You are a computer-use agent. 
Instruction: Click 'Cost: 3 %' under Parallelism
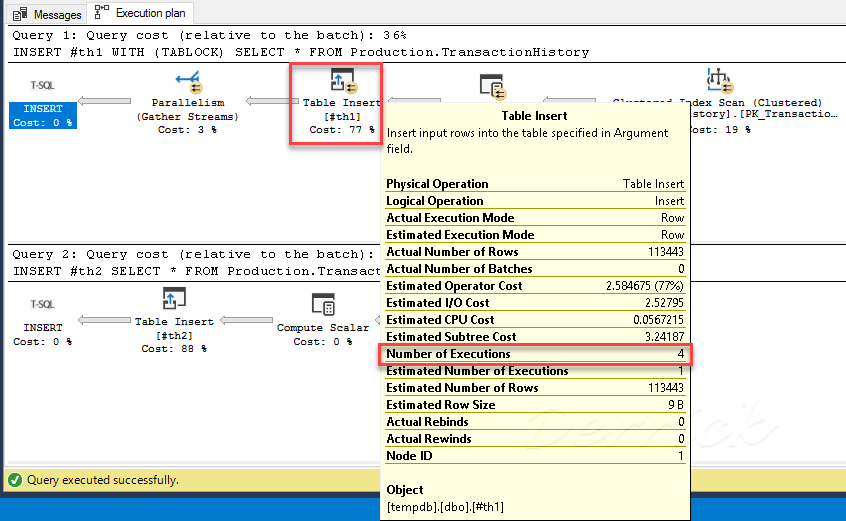pos(187,130)
